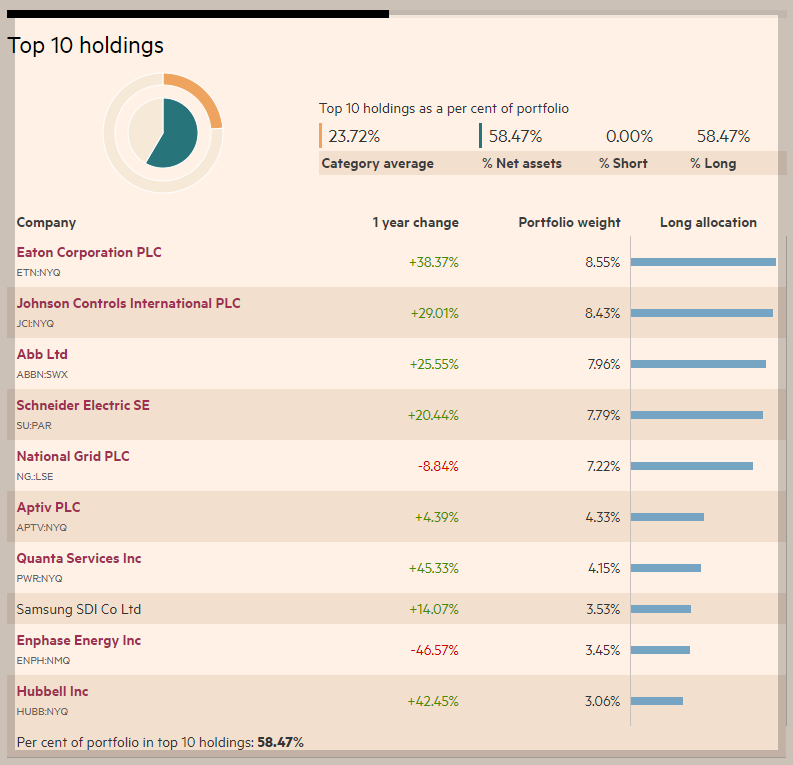Screen dimensions: 793x765
Task: Click the ABBN:SWX ticker symbol
Action: [42, 375]
